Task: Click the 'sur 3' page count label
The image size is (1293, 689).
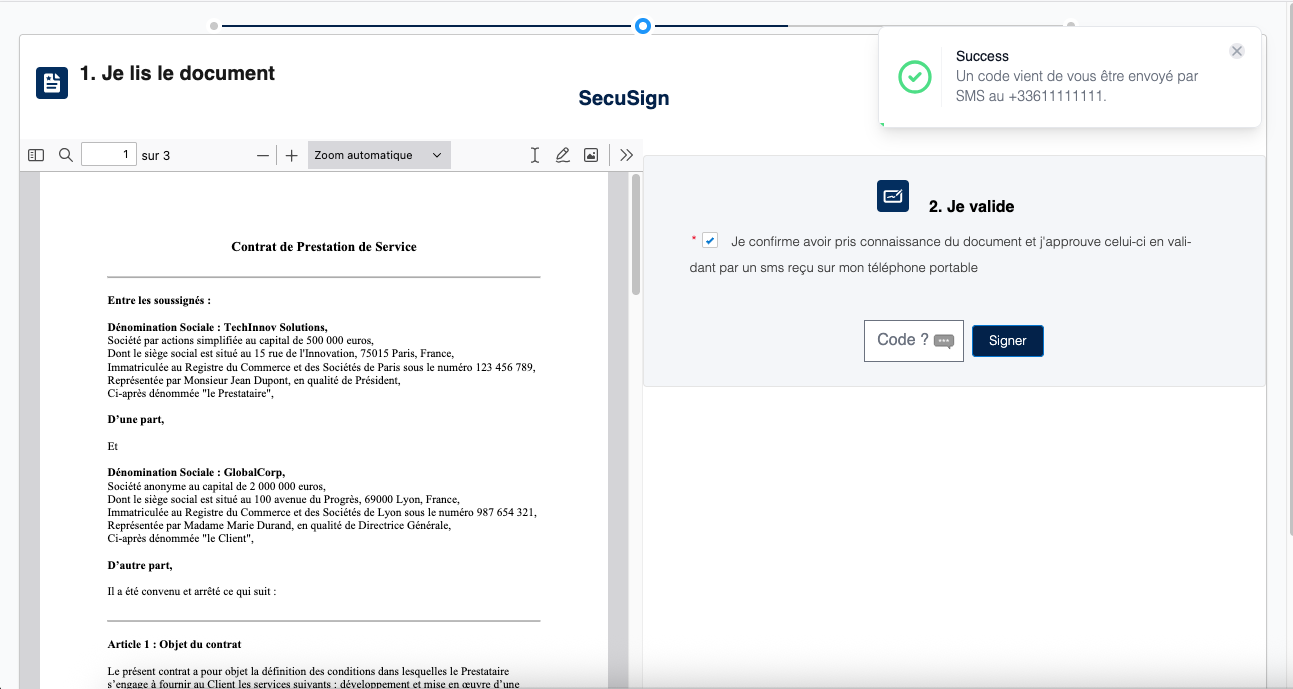Action: [156, 156]
